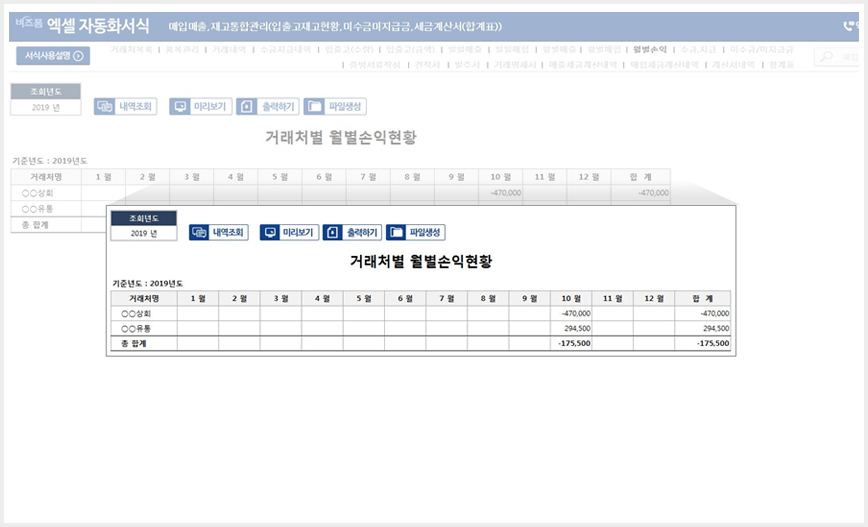This screenshot has width=868, height=527.
Task: Open the 증빙서류작성 menu item
Action: 375,65
